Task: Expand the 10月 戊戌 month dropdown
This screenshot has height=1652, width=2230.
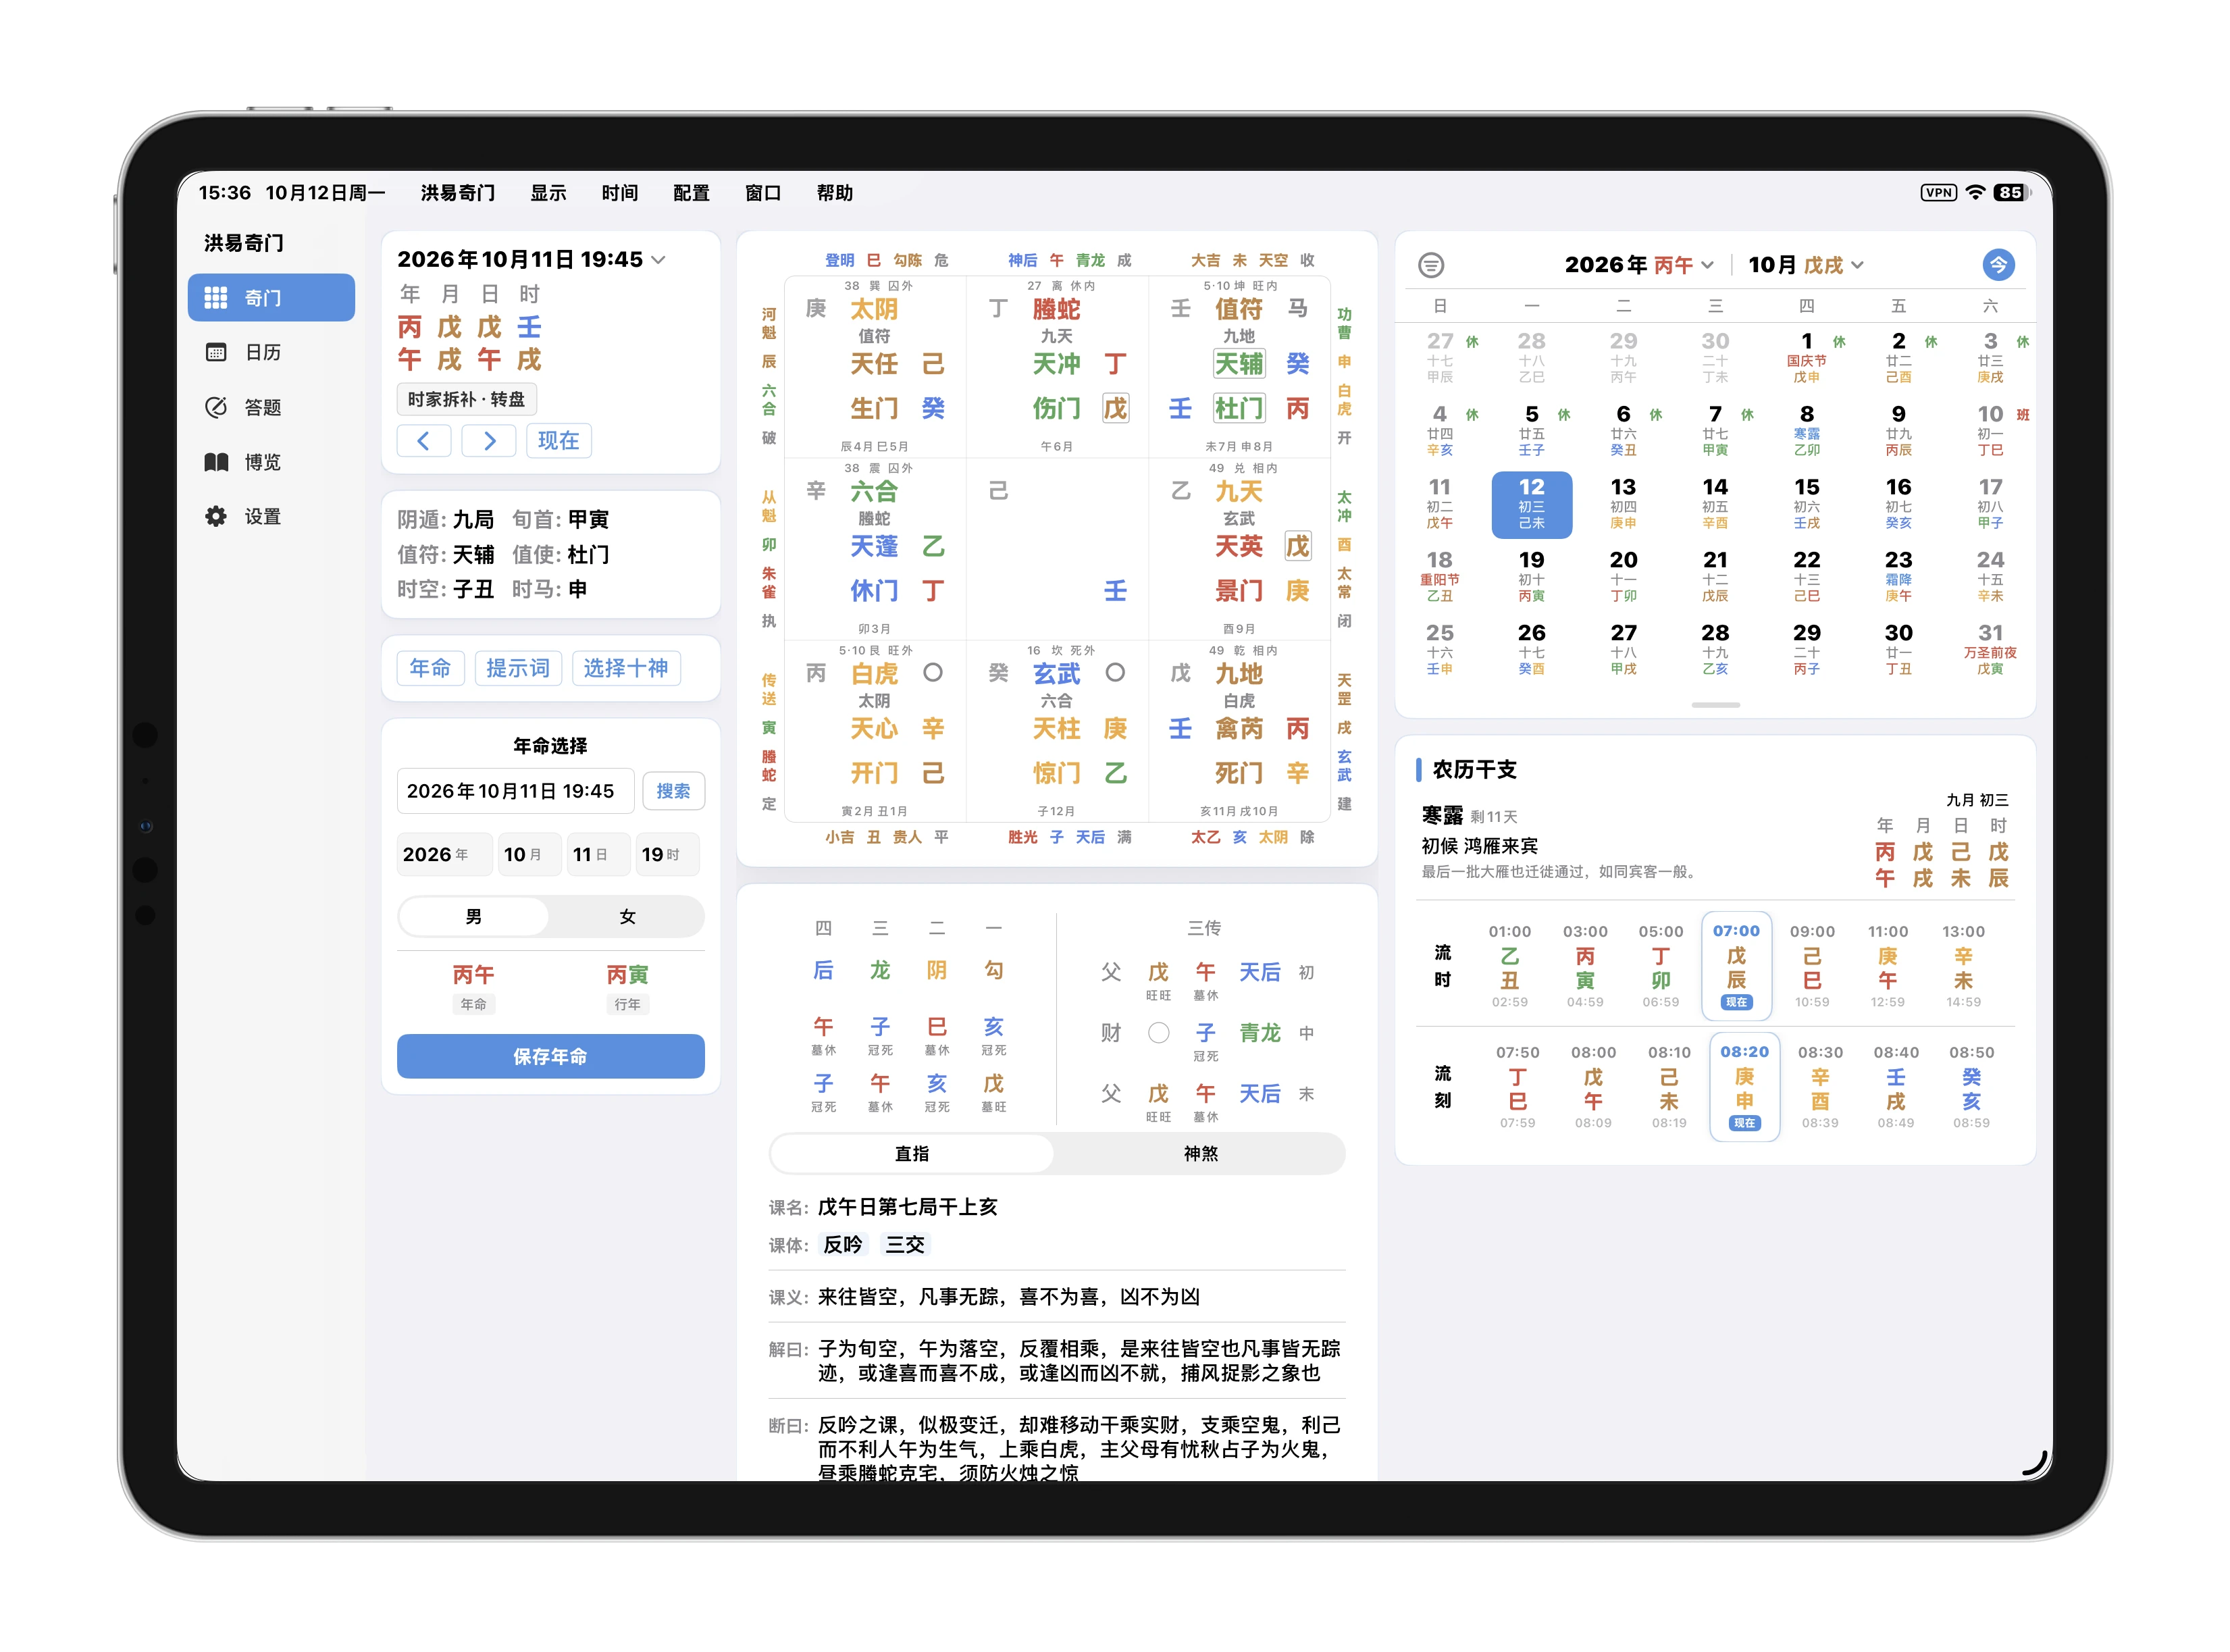Action: coord(1806,265)
